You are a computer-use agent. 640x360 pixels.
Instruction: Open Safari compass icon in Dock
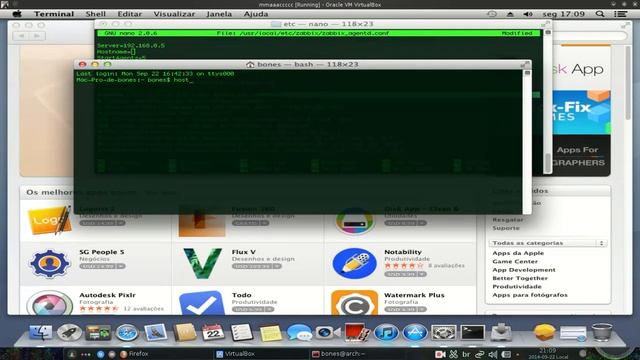[x=127, y=333]
